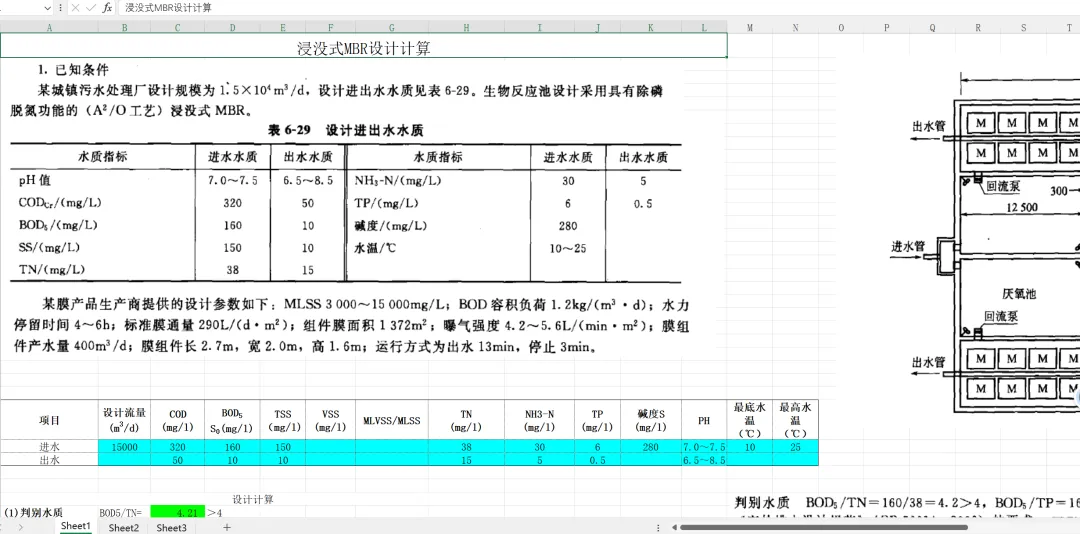Go to next sheet using tab-scroll arrow
Viewport: 1080px width, 534px height.
pyautogui.click(x=21, y=528)
